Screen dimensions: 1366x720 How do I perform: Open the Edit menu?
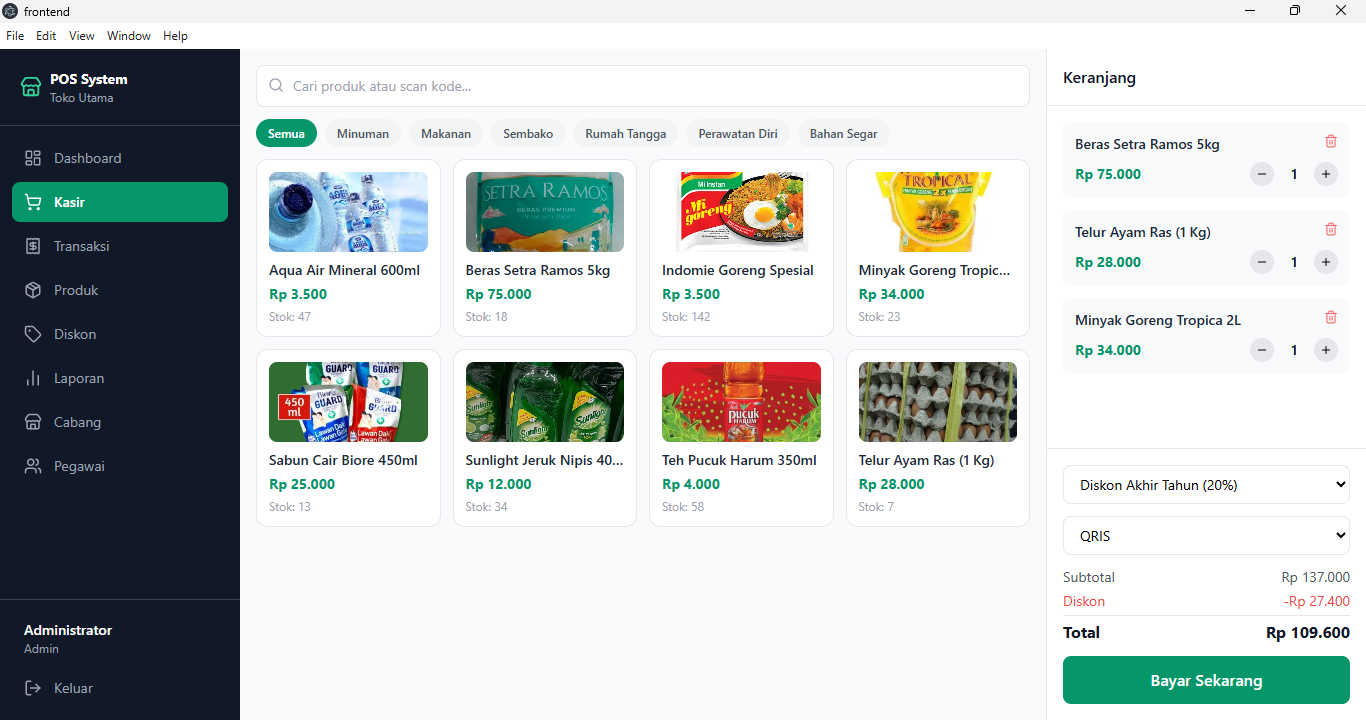pos(46,36)
